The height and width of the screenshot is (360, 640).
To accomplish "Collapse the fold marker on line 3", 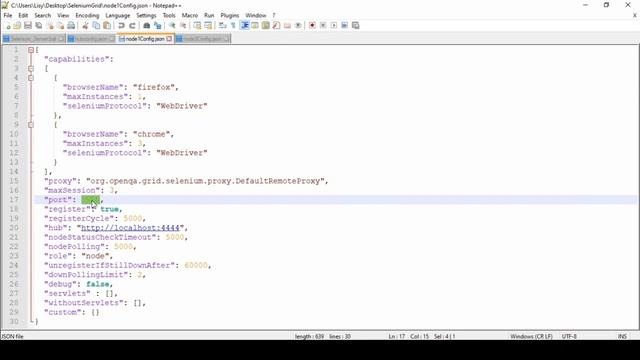I will [31, 69].
